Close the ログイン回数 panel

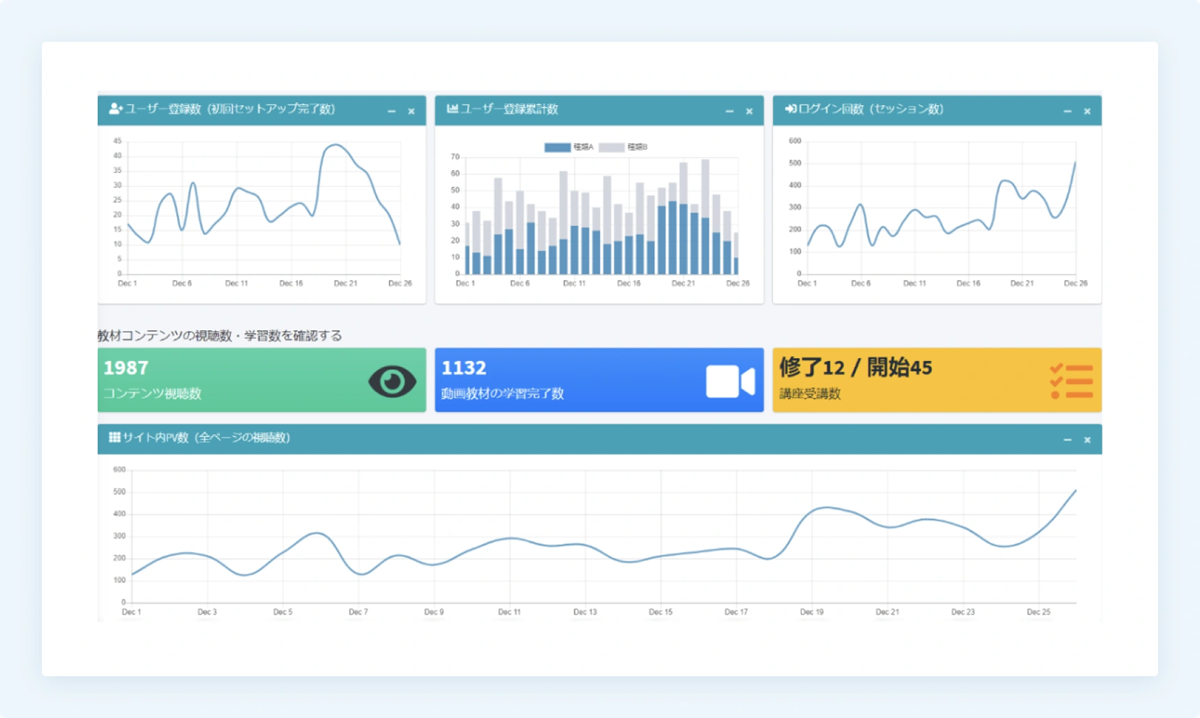[x=1086, y=111]
